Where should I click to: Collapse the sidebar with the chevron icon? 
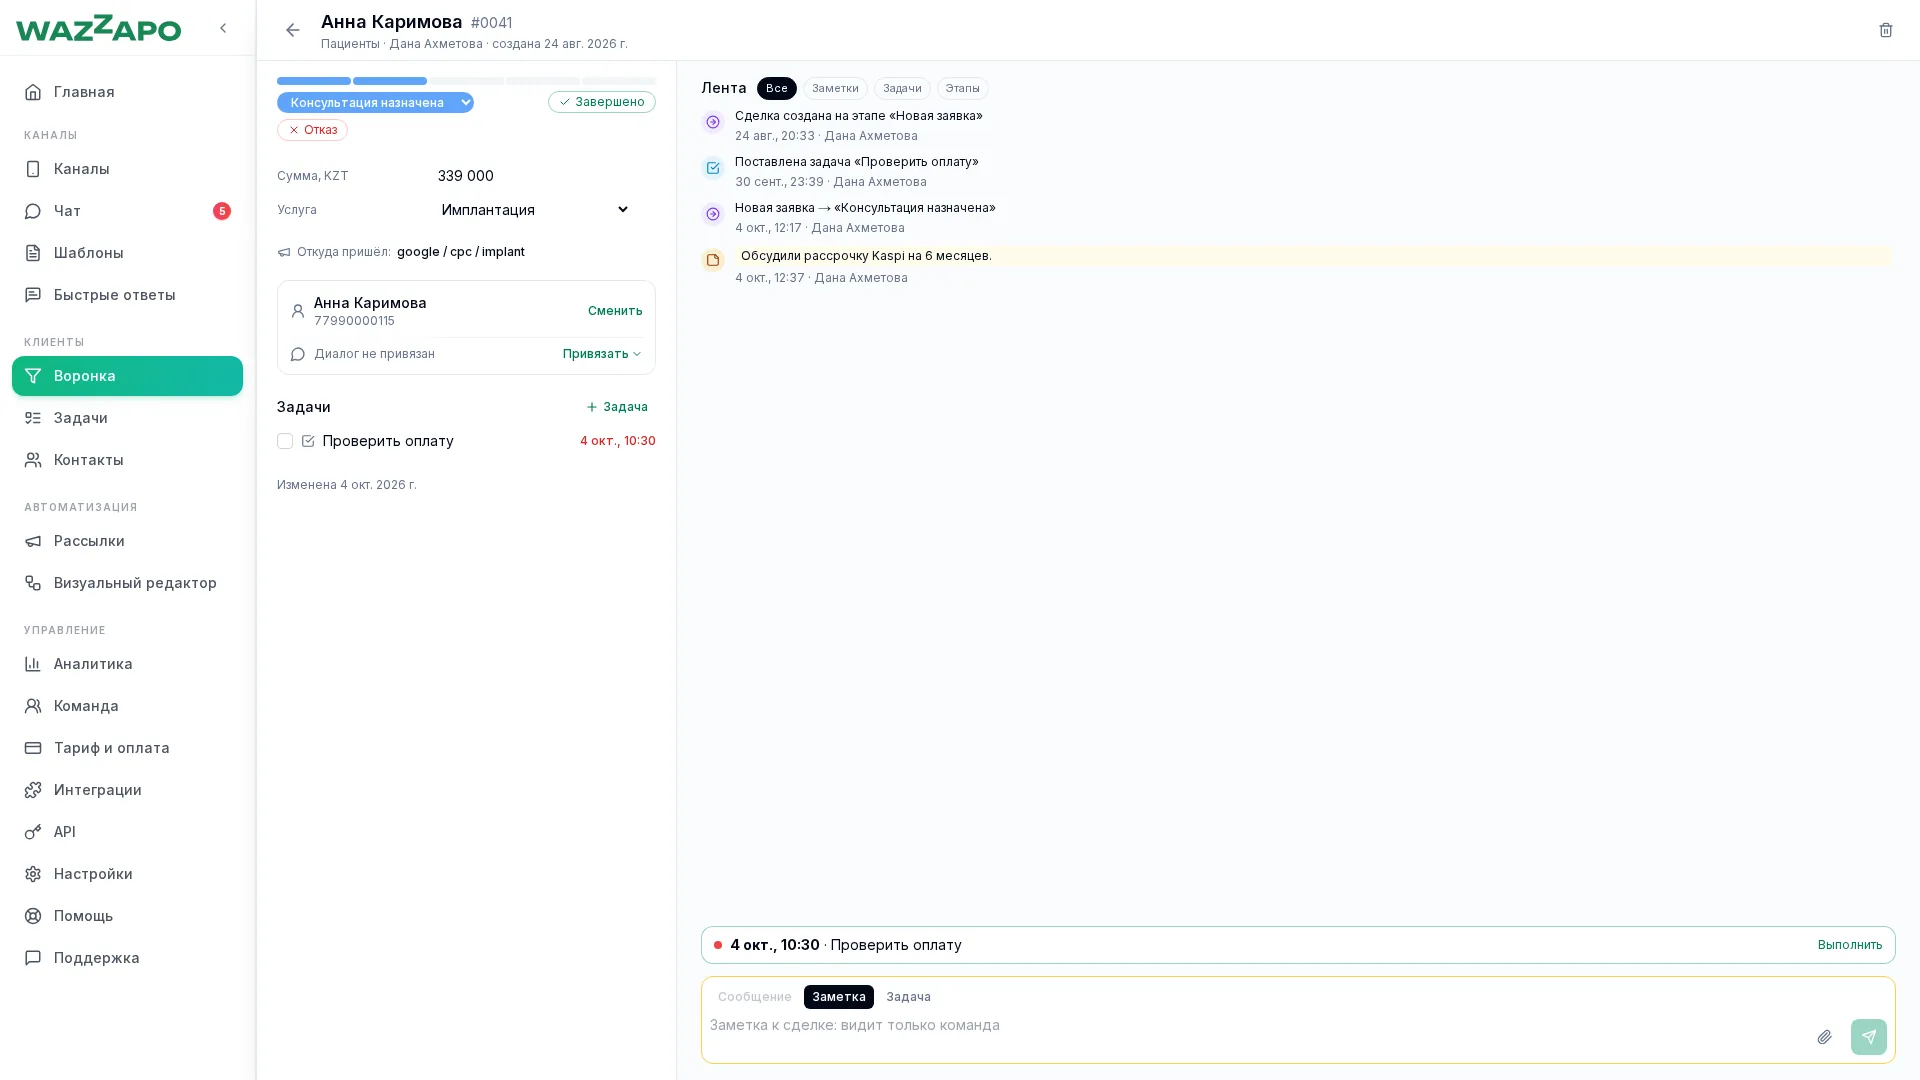click(x=223, y=28)
